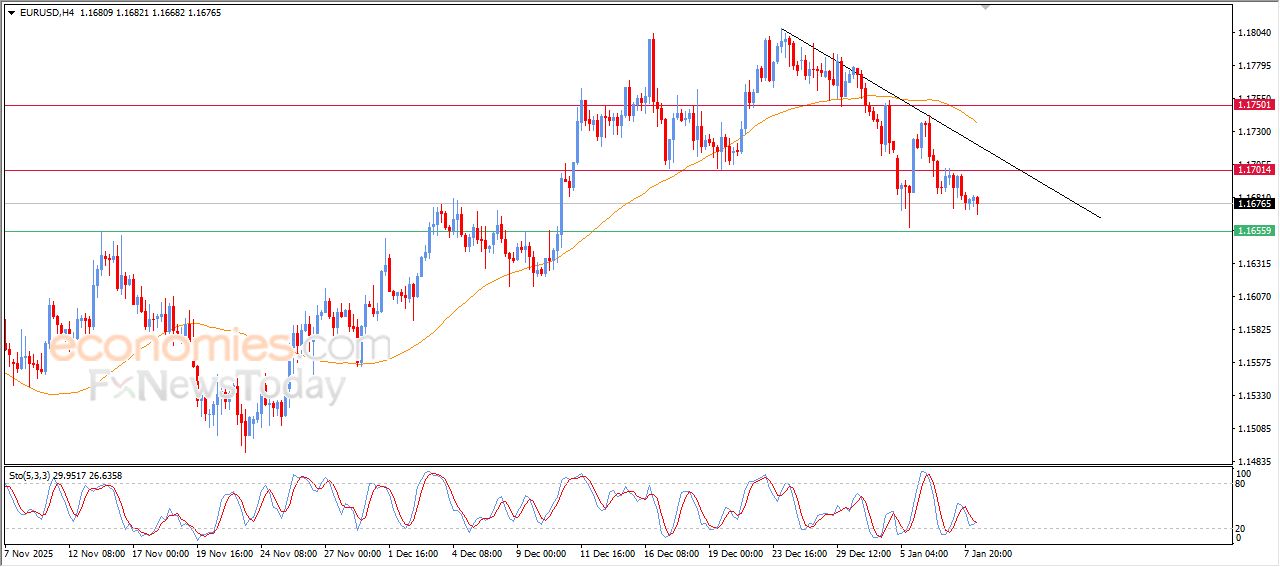Select the black descending trendline
The image size is (1280, 567).
(940, 123)
